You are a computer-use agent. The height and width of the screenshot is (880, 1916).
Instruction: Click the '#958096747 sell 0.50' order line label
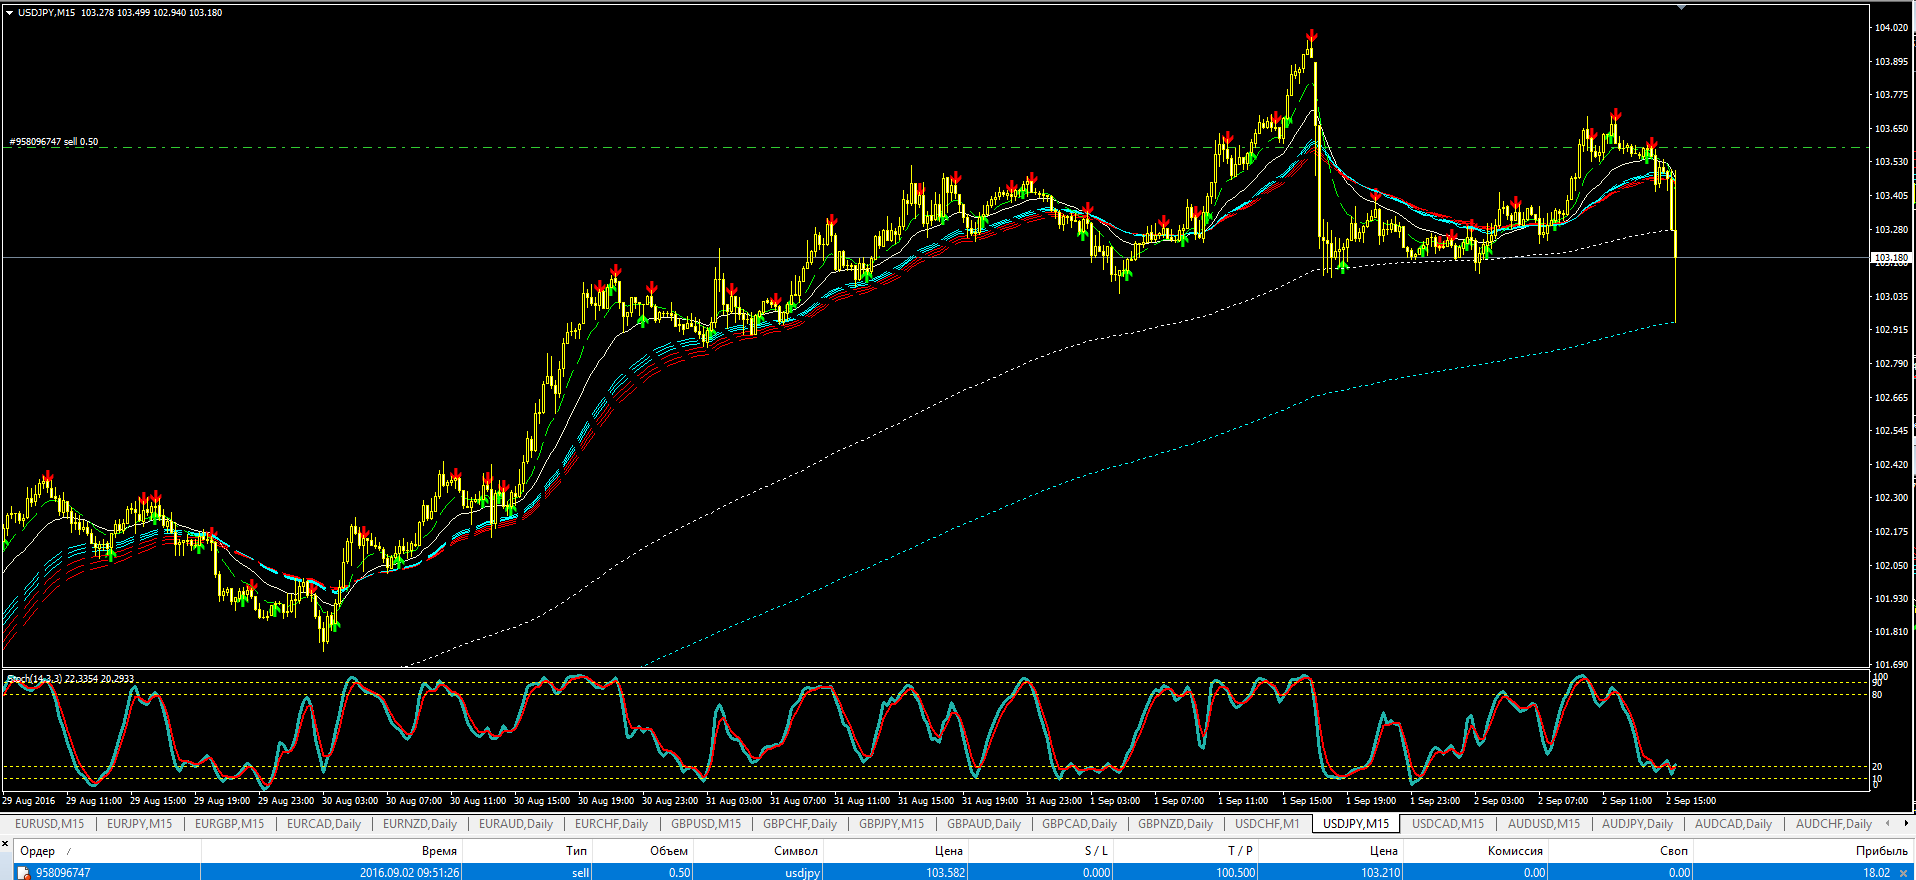tap(54, 142)
